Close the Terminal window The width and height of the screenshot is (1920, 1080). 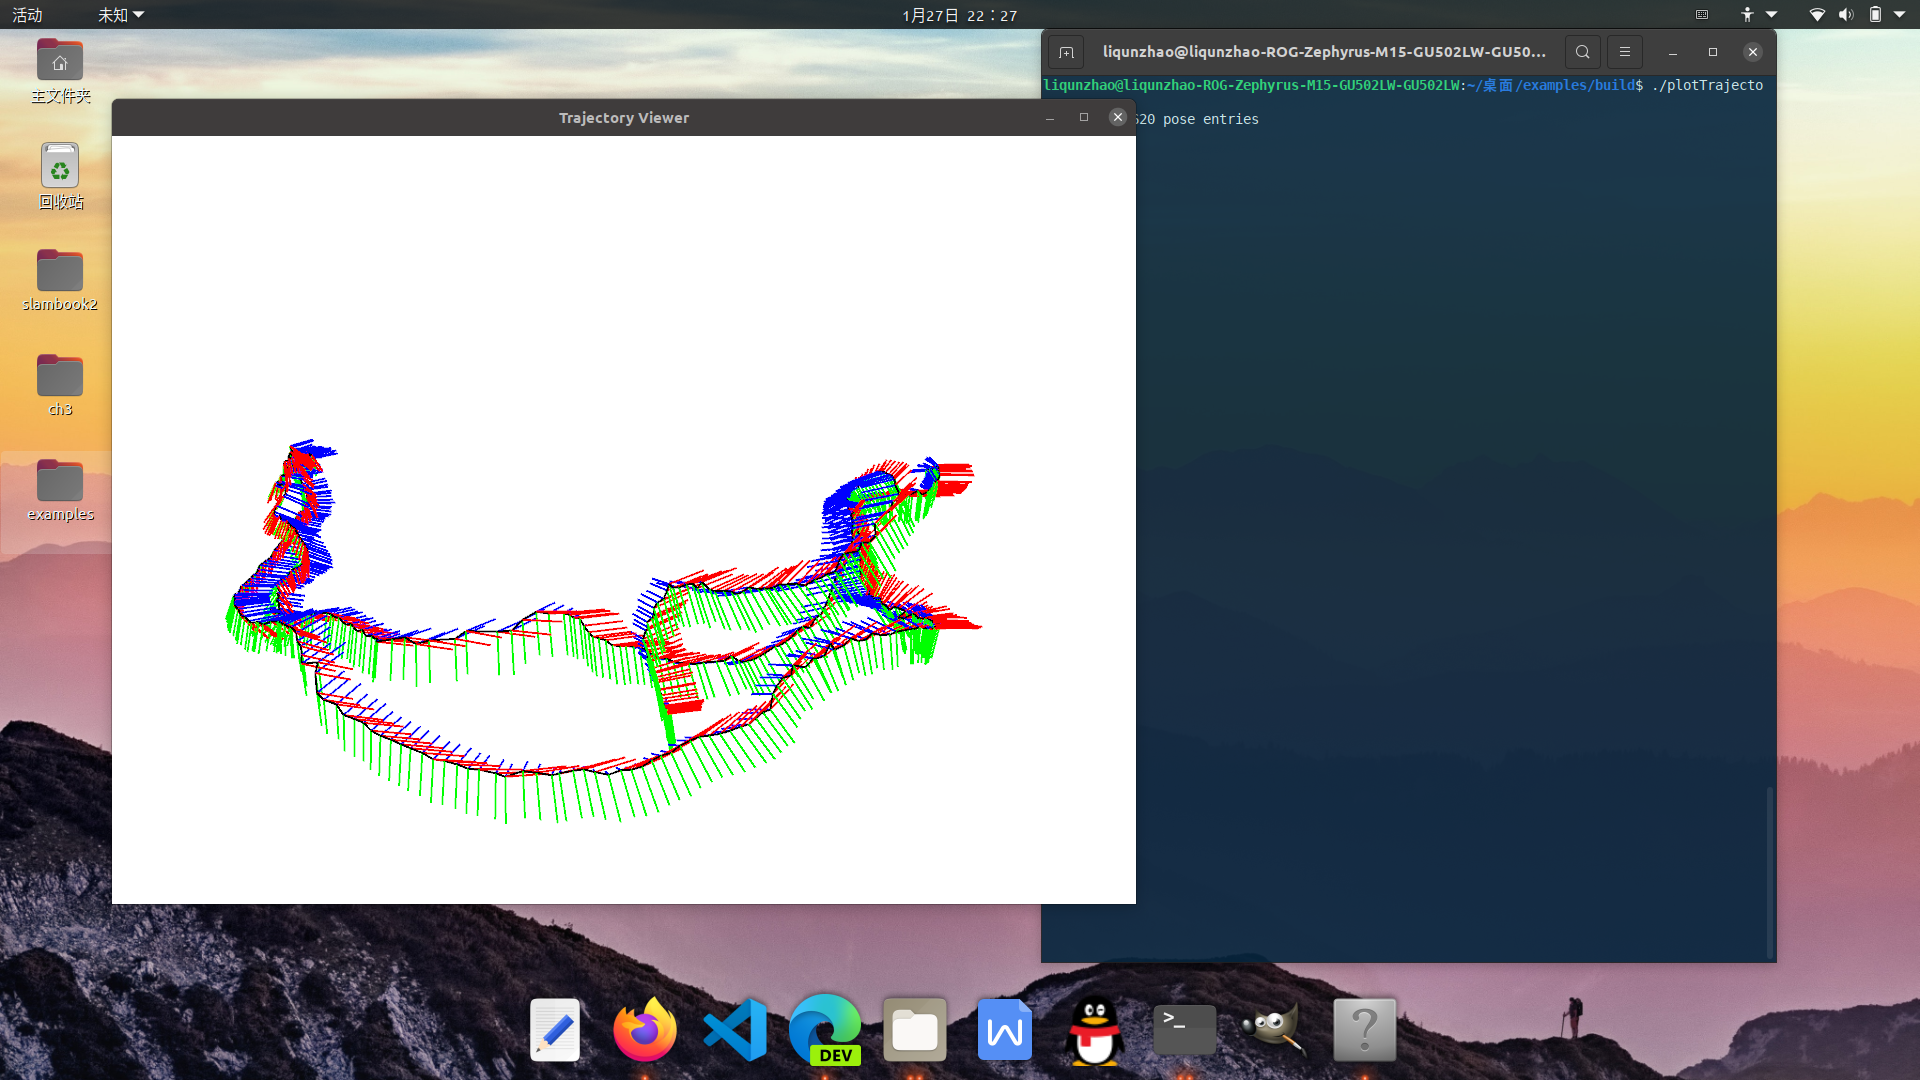(x=1753, y=52)
